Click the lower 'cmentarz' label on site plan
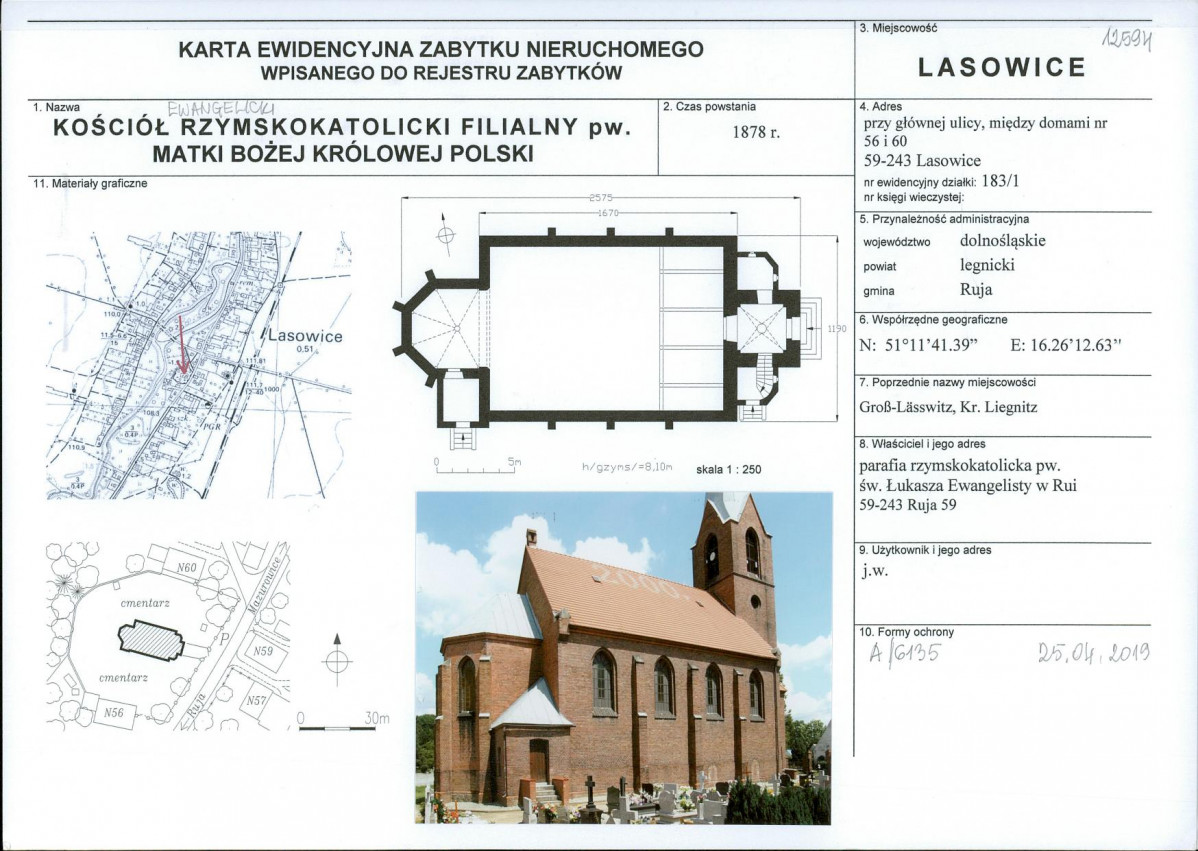The height and width of the screenshot is (851, 1198). pyautogui.click(x=123, y=678)
